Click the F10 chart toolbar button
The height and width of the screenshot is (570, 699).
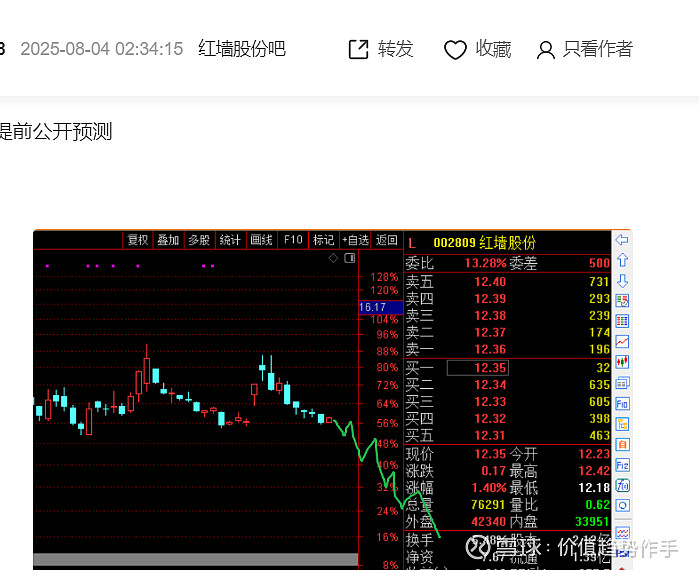point(292,240)
